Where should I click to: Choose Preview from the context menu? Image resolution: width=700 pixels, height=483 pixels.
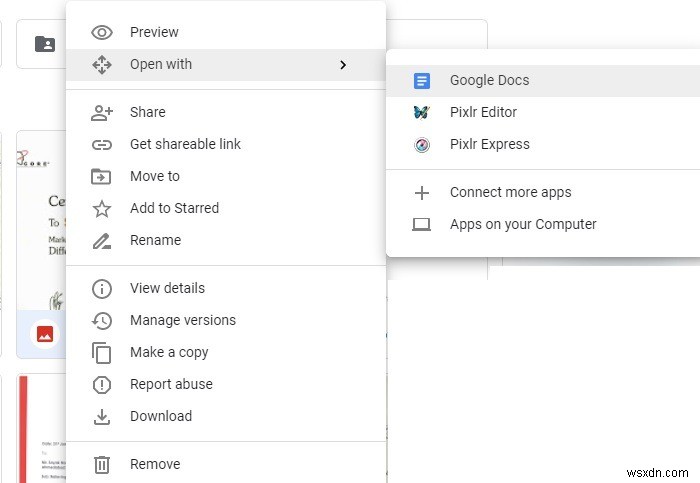226,33
